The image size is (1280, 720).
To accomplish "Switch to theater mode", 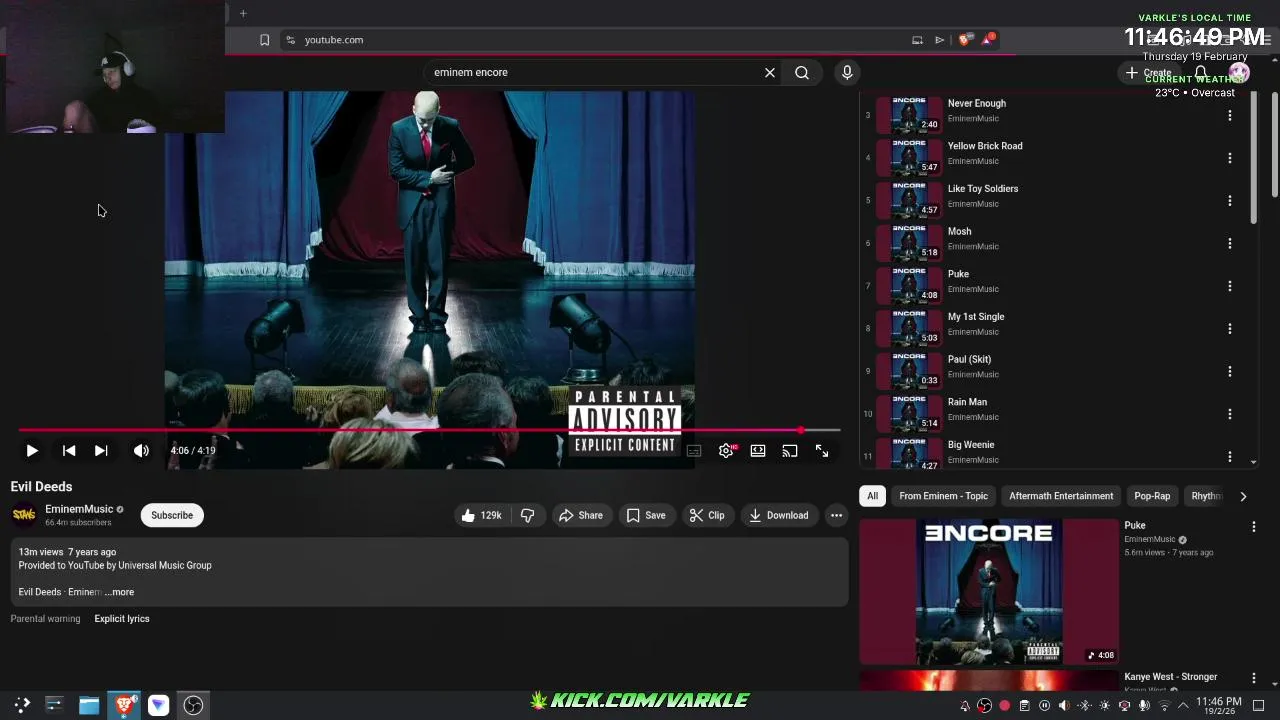I will pyautogui.click(x=758, y=451).
